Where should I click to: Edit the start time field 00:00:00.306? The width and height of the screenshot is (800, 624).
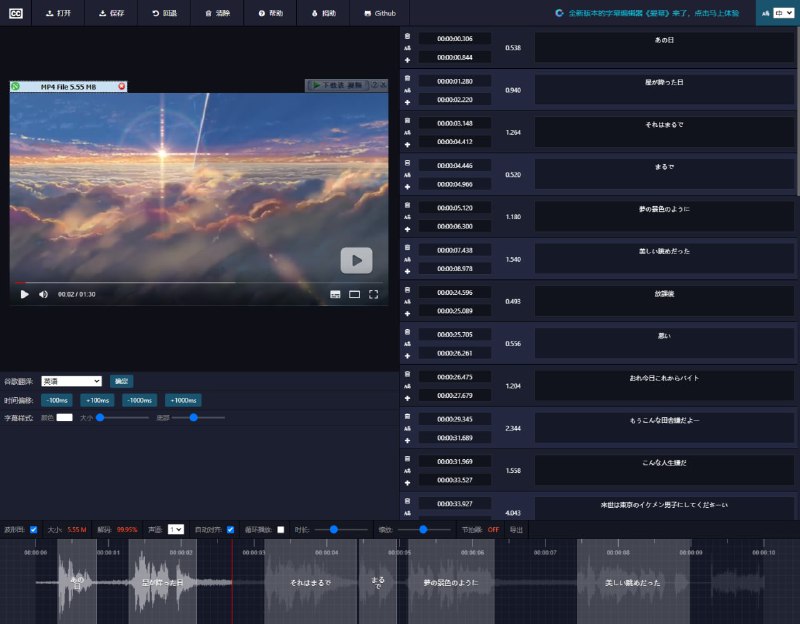(x=453, y=39)
